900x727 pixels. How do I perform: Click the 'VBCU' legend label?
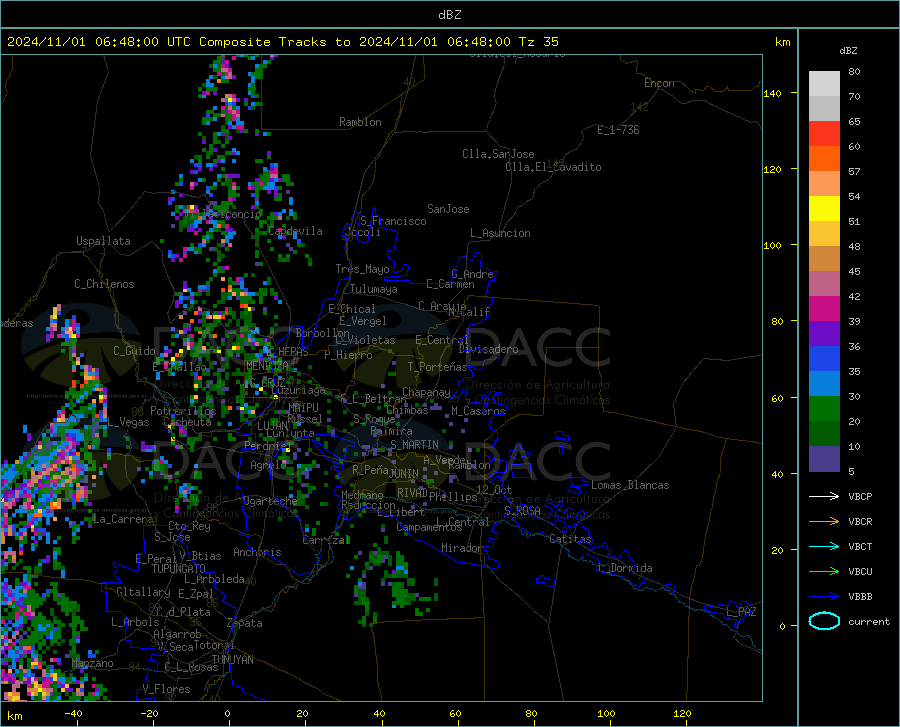tap(860, 571)
